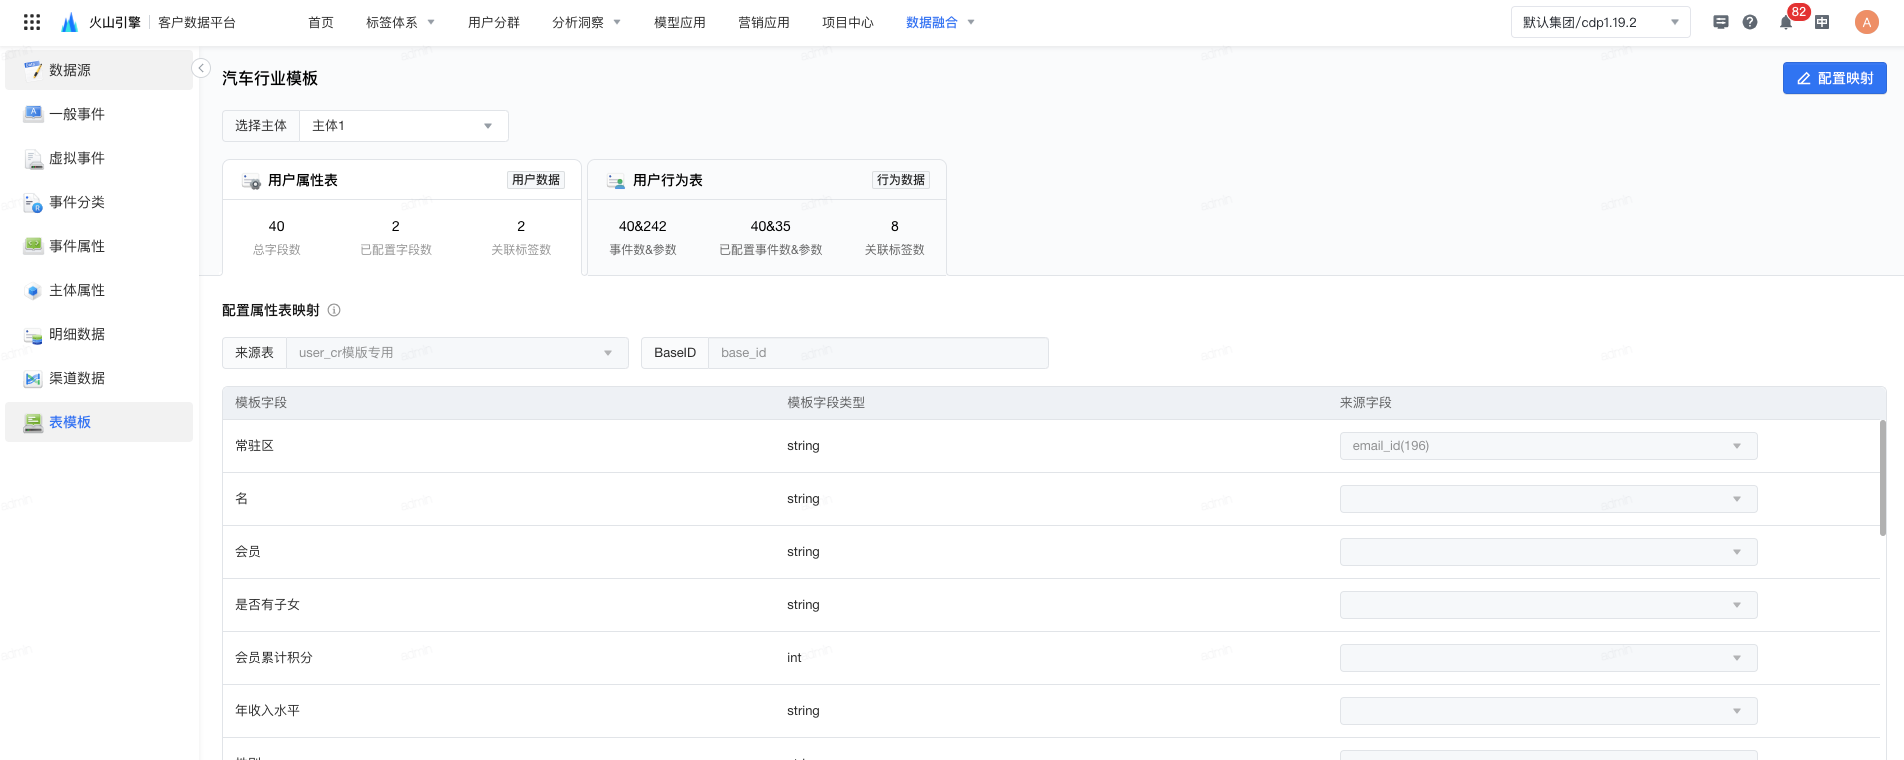Open the help question mark icon

[x=1750, y=22]
